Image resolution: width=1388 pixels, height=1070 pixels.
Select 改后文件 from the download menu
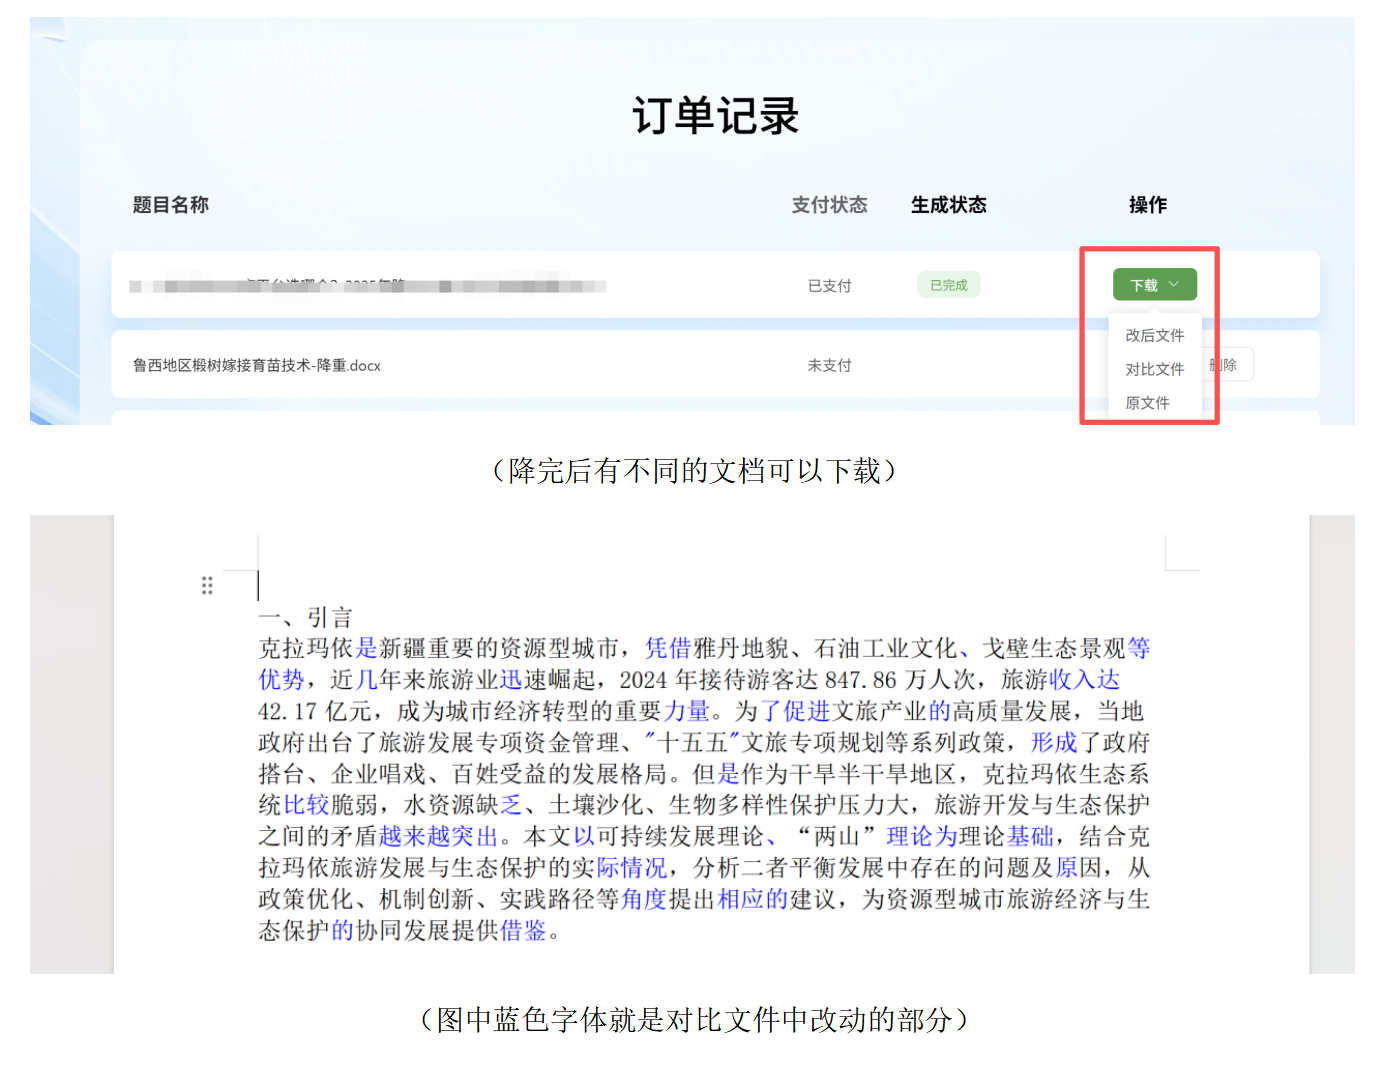(x=1154, y=336)
